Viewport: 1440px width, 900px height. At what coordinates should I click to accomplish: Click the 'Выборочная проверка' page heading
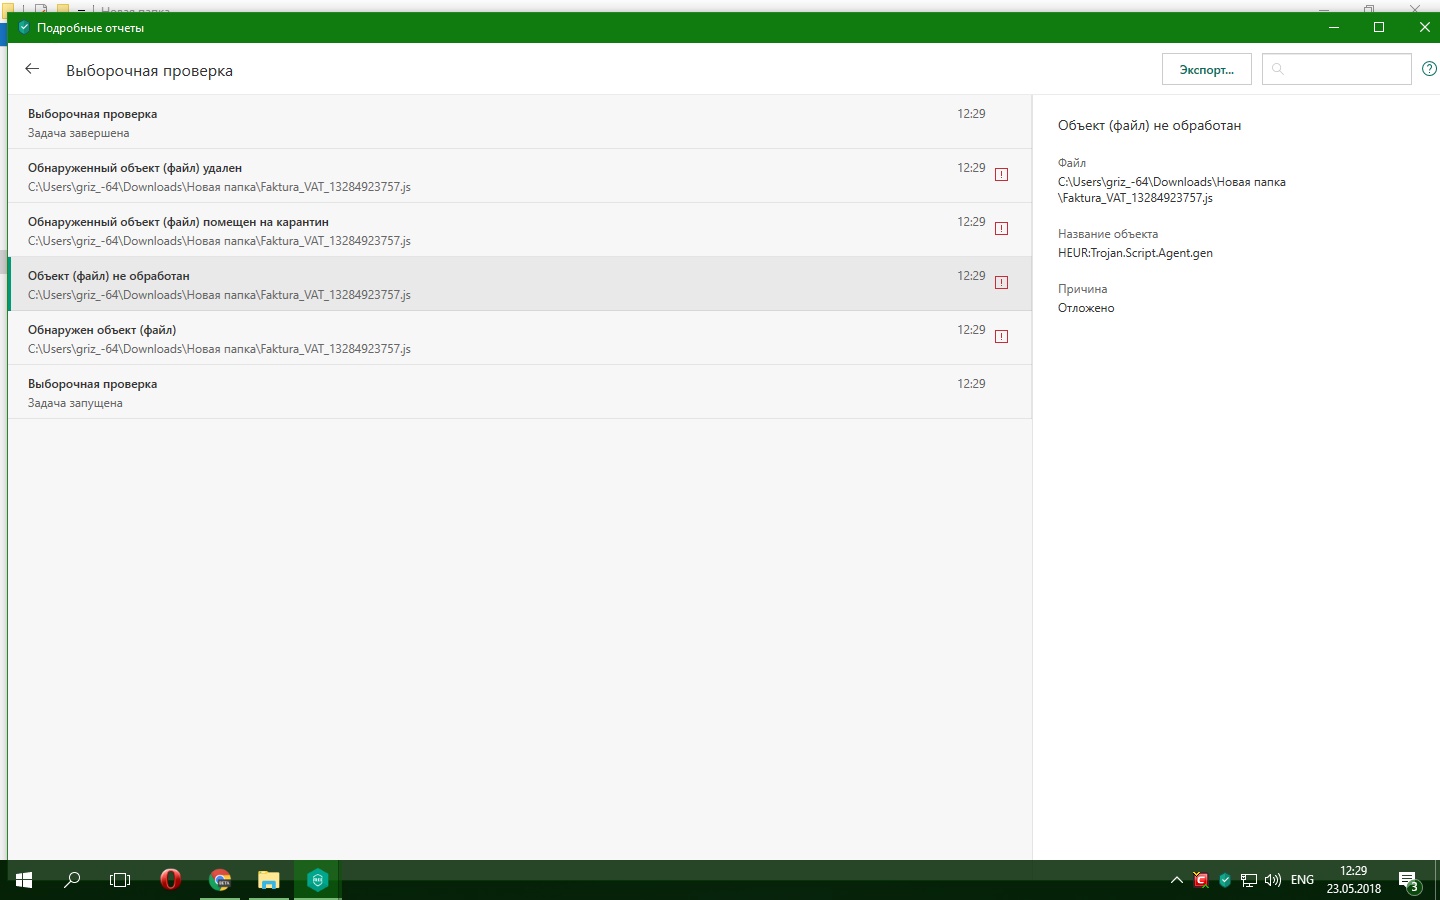pyautogui.click(x=149, y=71)
